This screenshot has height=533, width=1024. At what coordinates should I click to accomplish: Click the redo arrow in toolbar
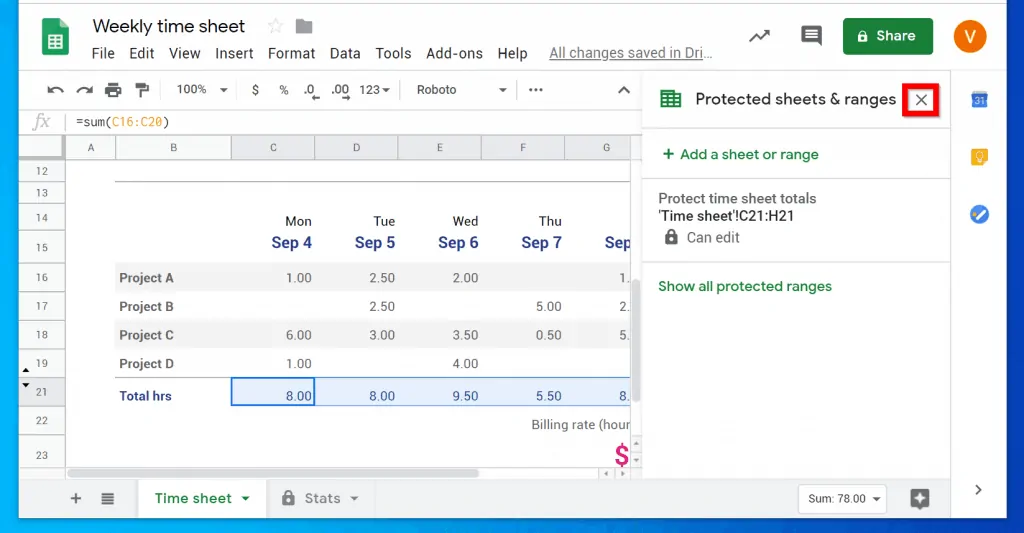pyautogui.click(x=84, y=90)
